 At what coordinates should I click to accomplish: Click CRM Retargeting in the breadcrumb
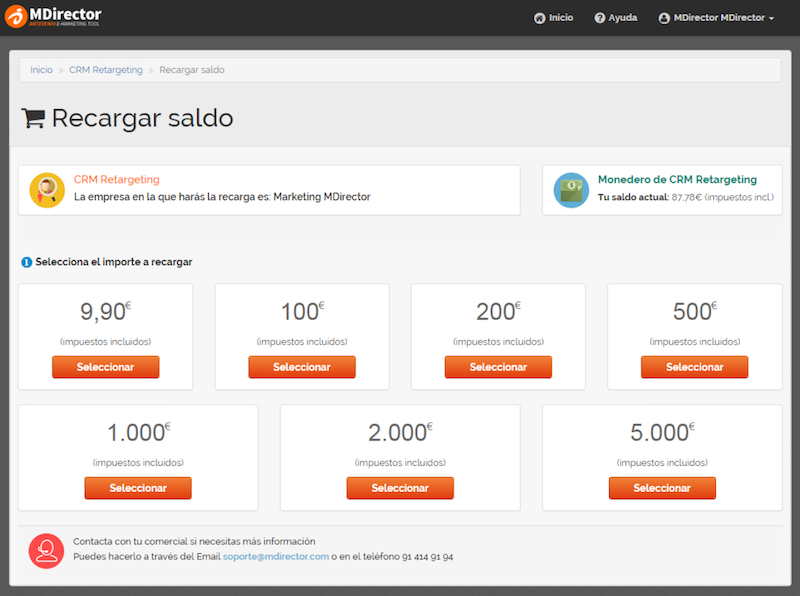click(x=106, y=70)
